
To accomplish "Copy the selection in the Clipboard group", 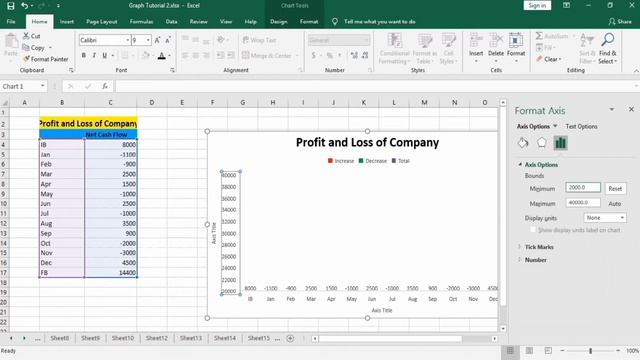I will point(33,48).
